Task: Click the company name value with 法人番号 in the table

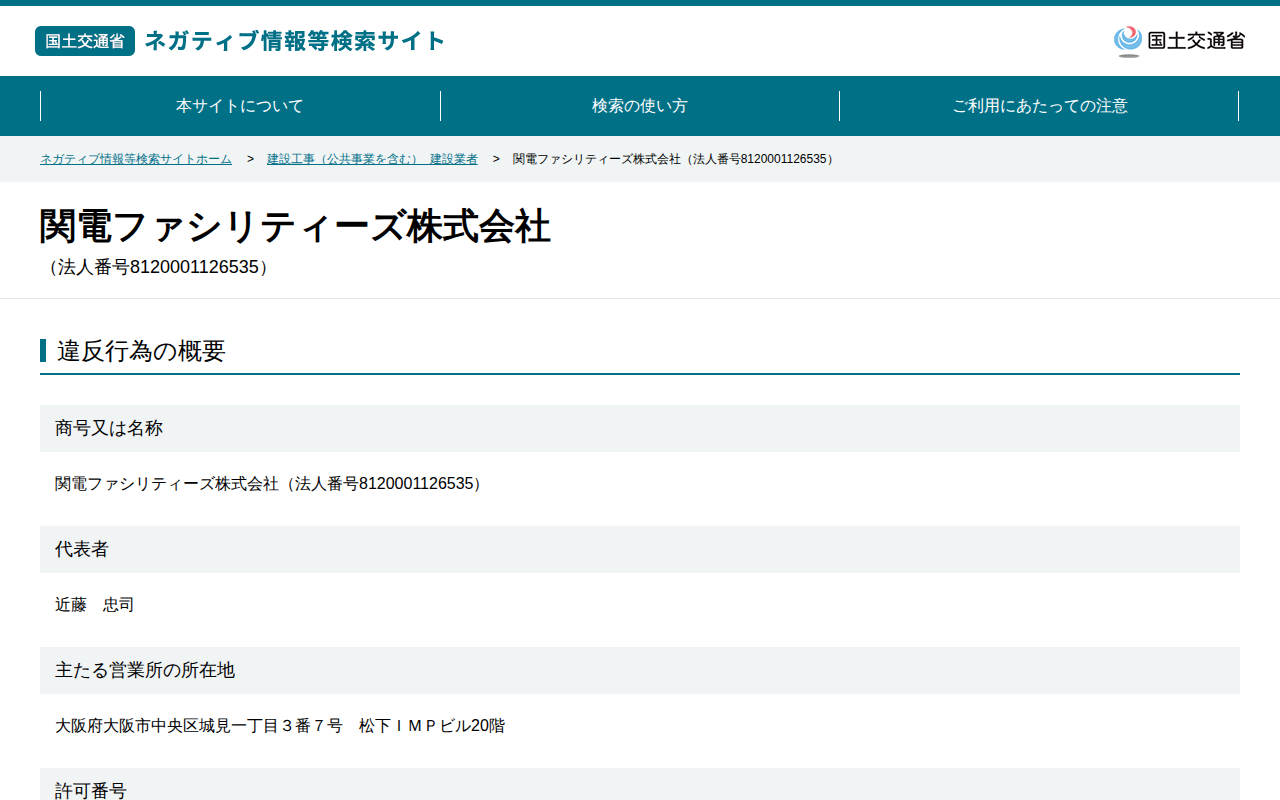Action: click(271, 484)
